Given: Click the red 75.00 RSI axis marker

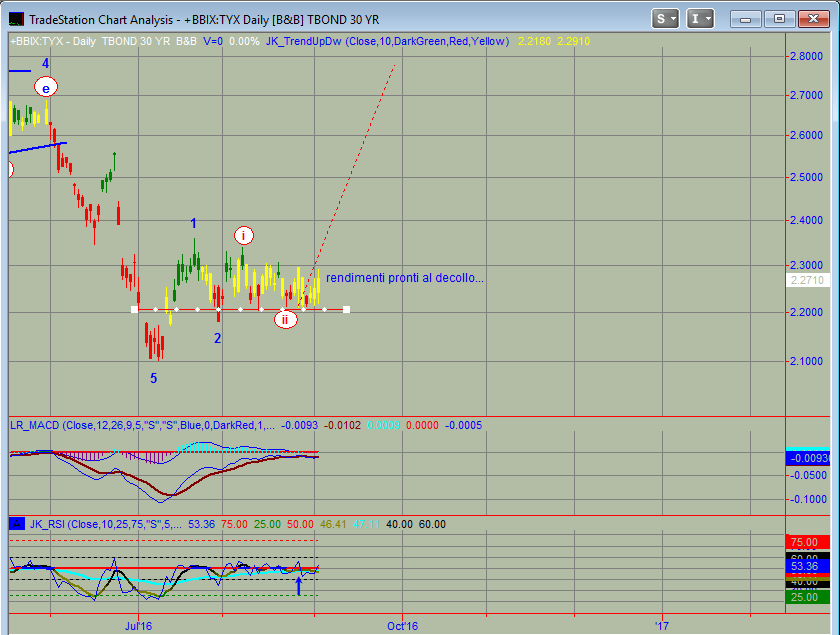Looking at the screenshot, I should 808,542.
